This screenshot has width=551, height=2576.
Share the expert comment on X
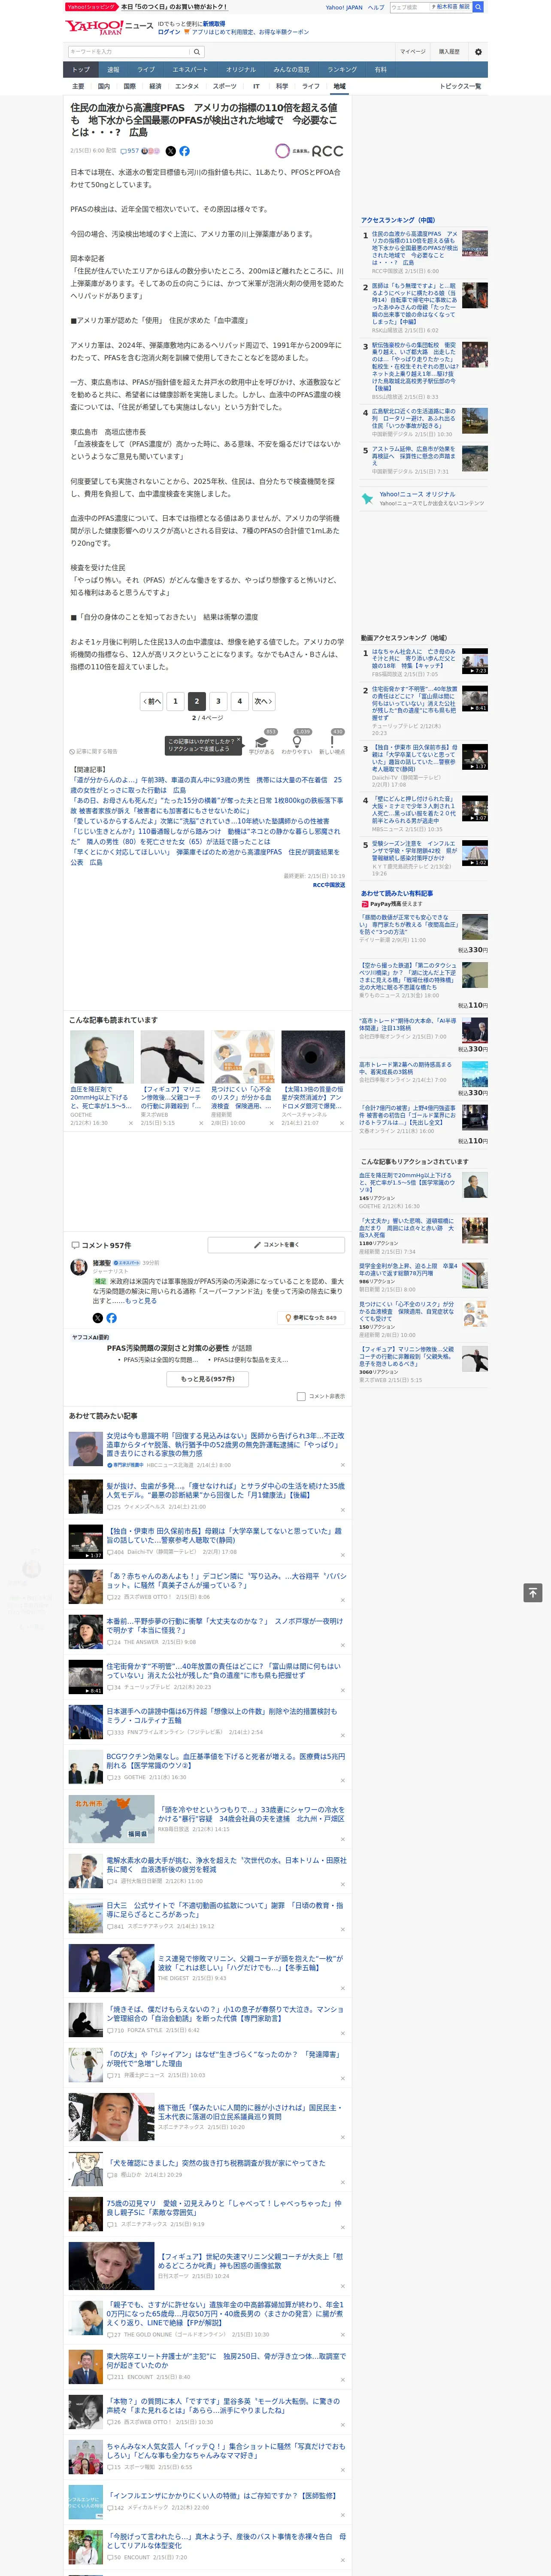coord(98,1318)
